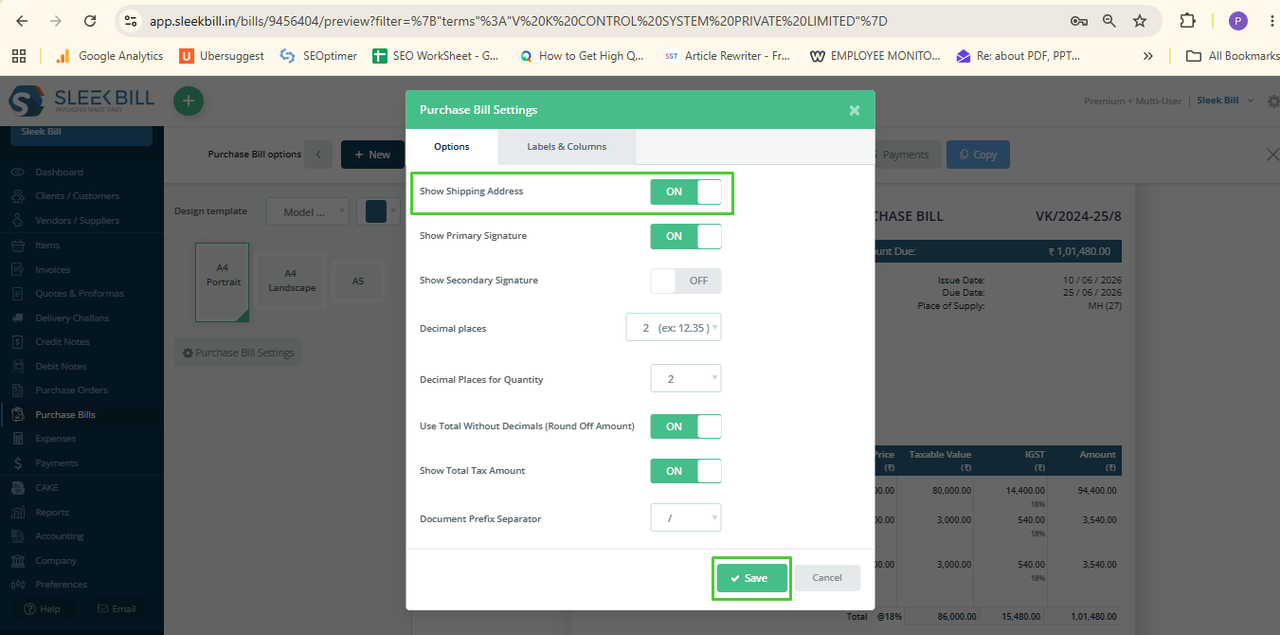The width and height of the screenshot is (1280, 635).
Task: Click the Email link in the sidebar footer
Action: click(116, 608)
